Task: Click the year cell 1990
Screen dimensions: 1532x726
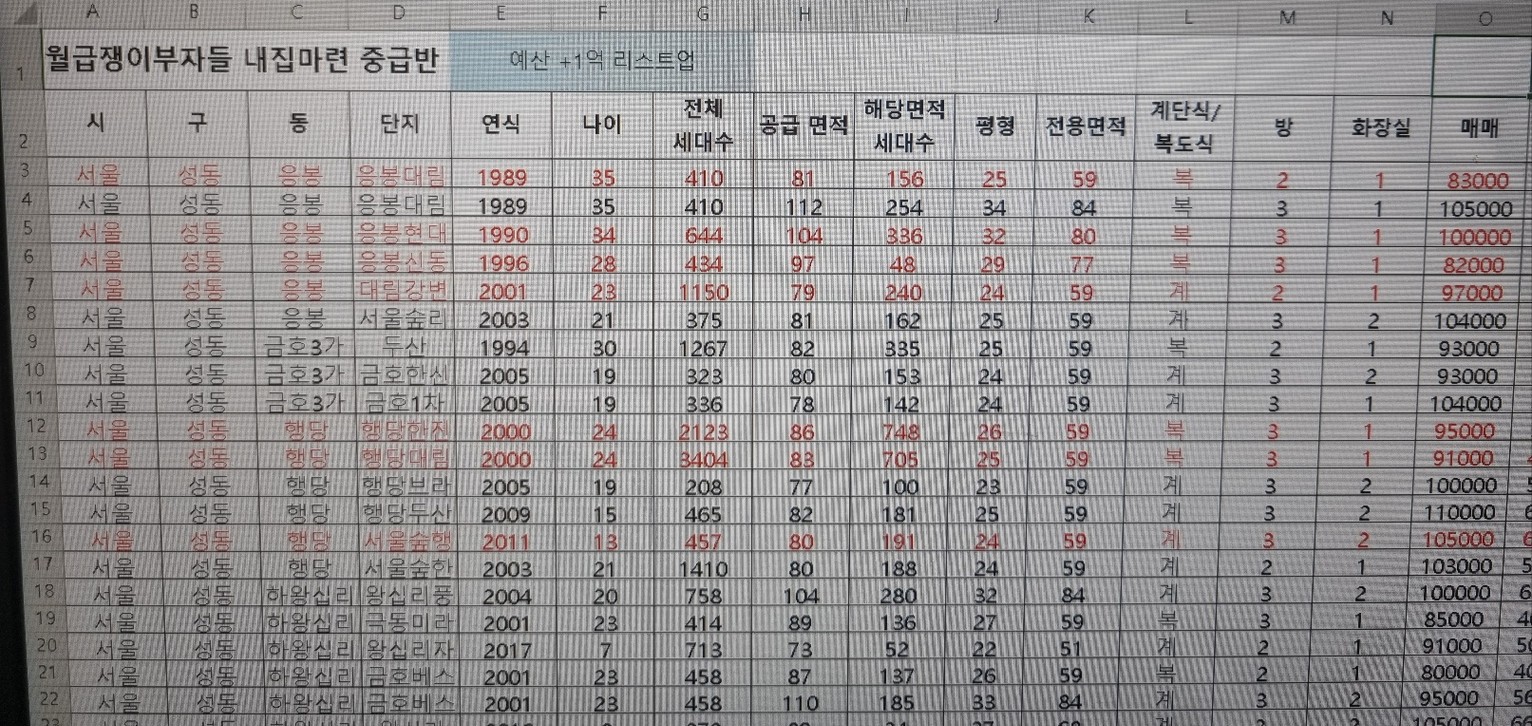Action: point(503,234)
